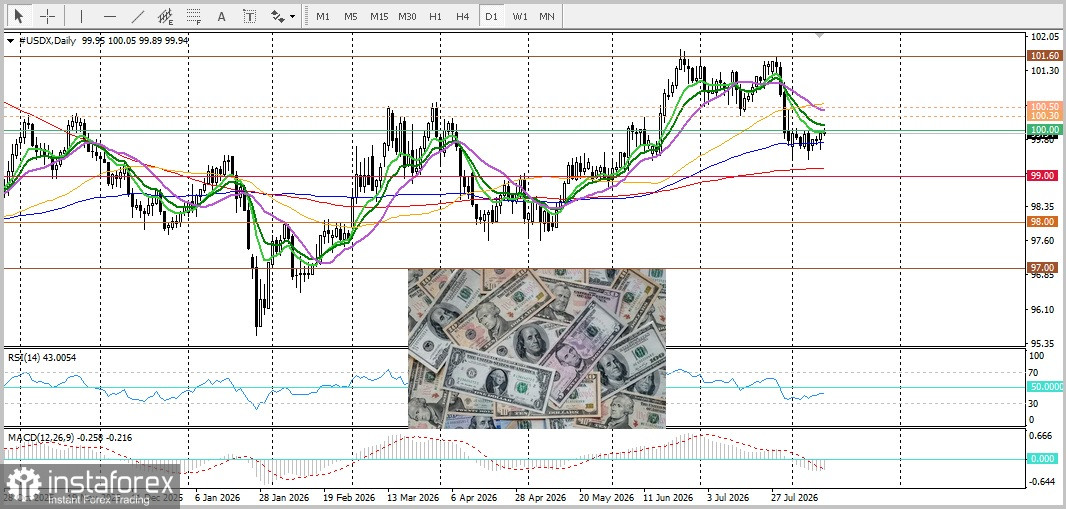Click the chart shift triangle marker
Viewport: 1066px width, 509px height.
tap(821, 35)
